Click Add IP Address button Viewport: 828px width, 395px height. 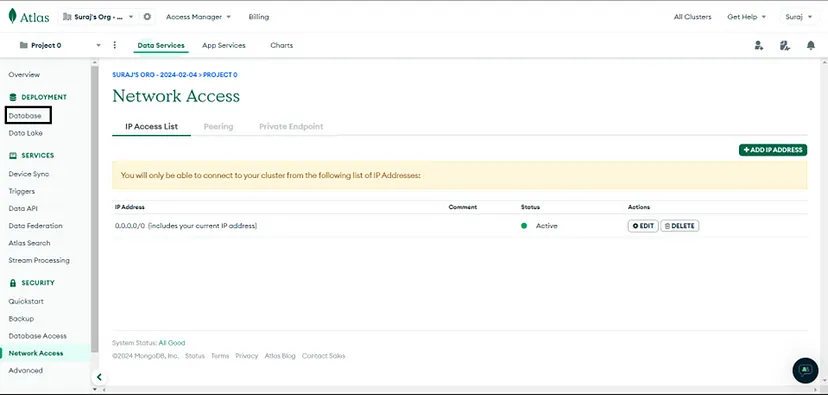pos(773,150)
